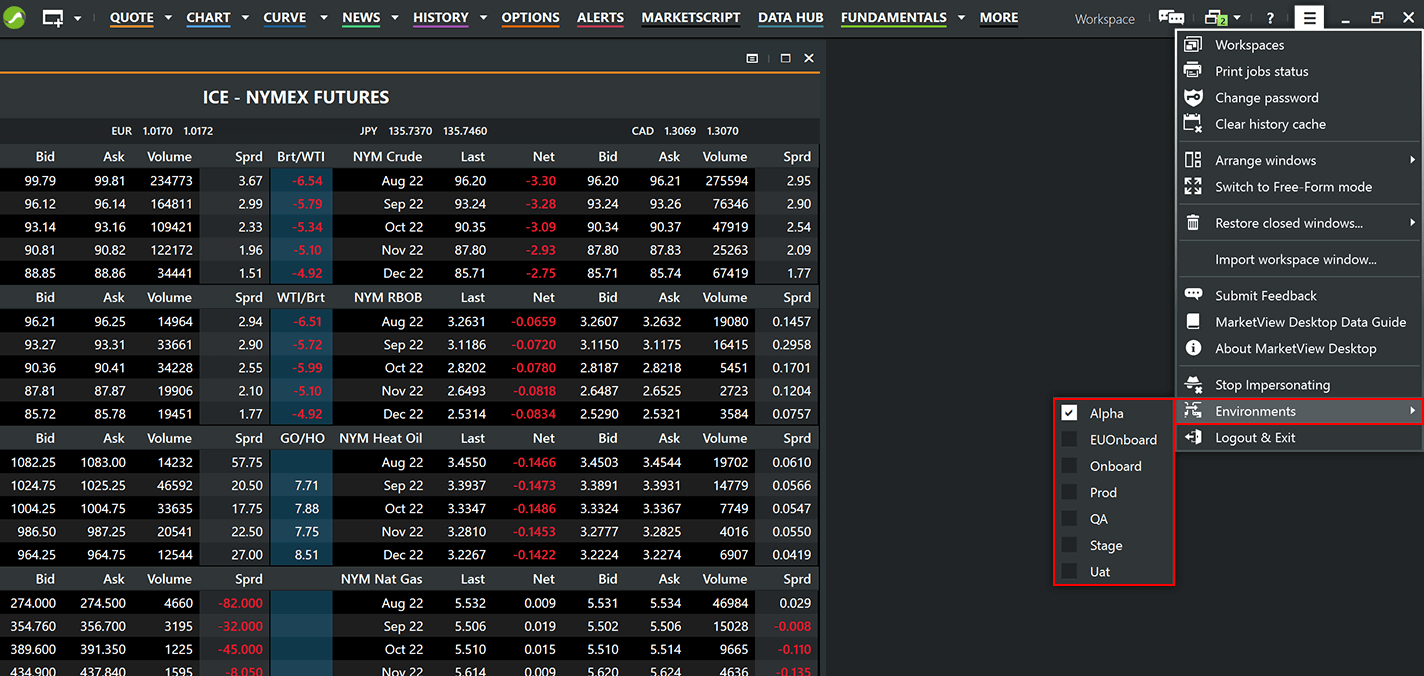Viewport: 1424px width, 676px height.
Task: Click the new window icon
Action: click(53, 18)
